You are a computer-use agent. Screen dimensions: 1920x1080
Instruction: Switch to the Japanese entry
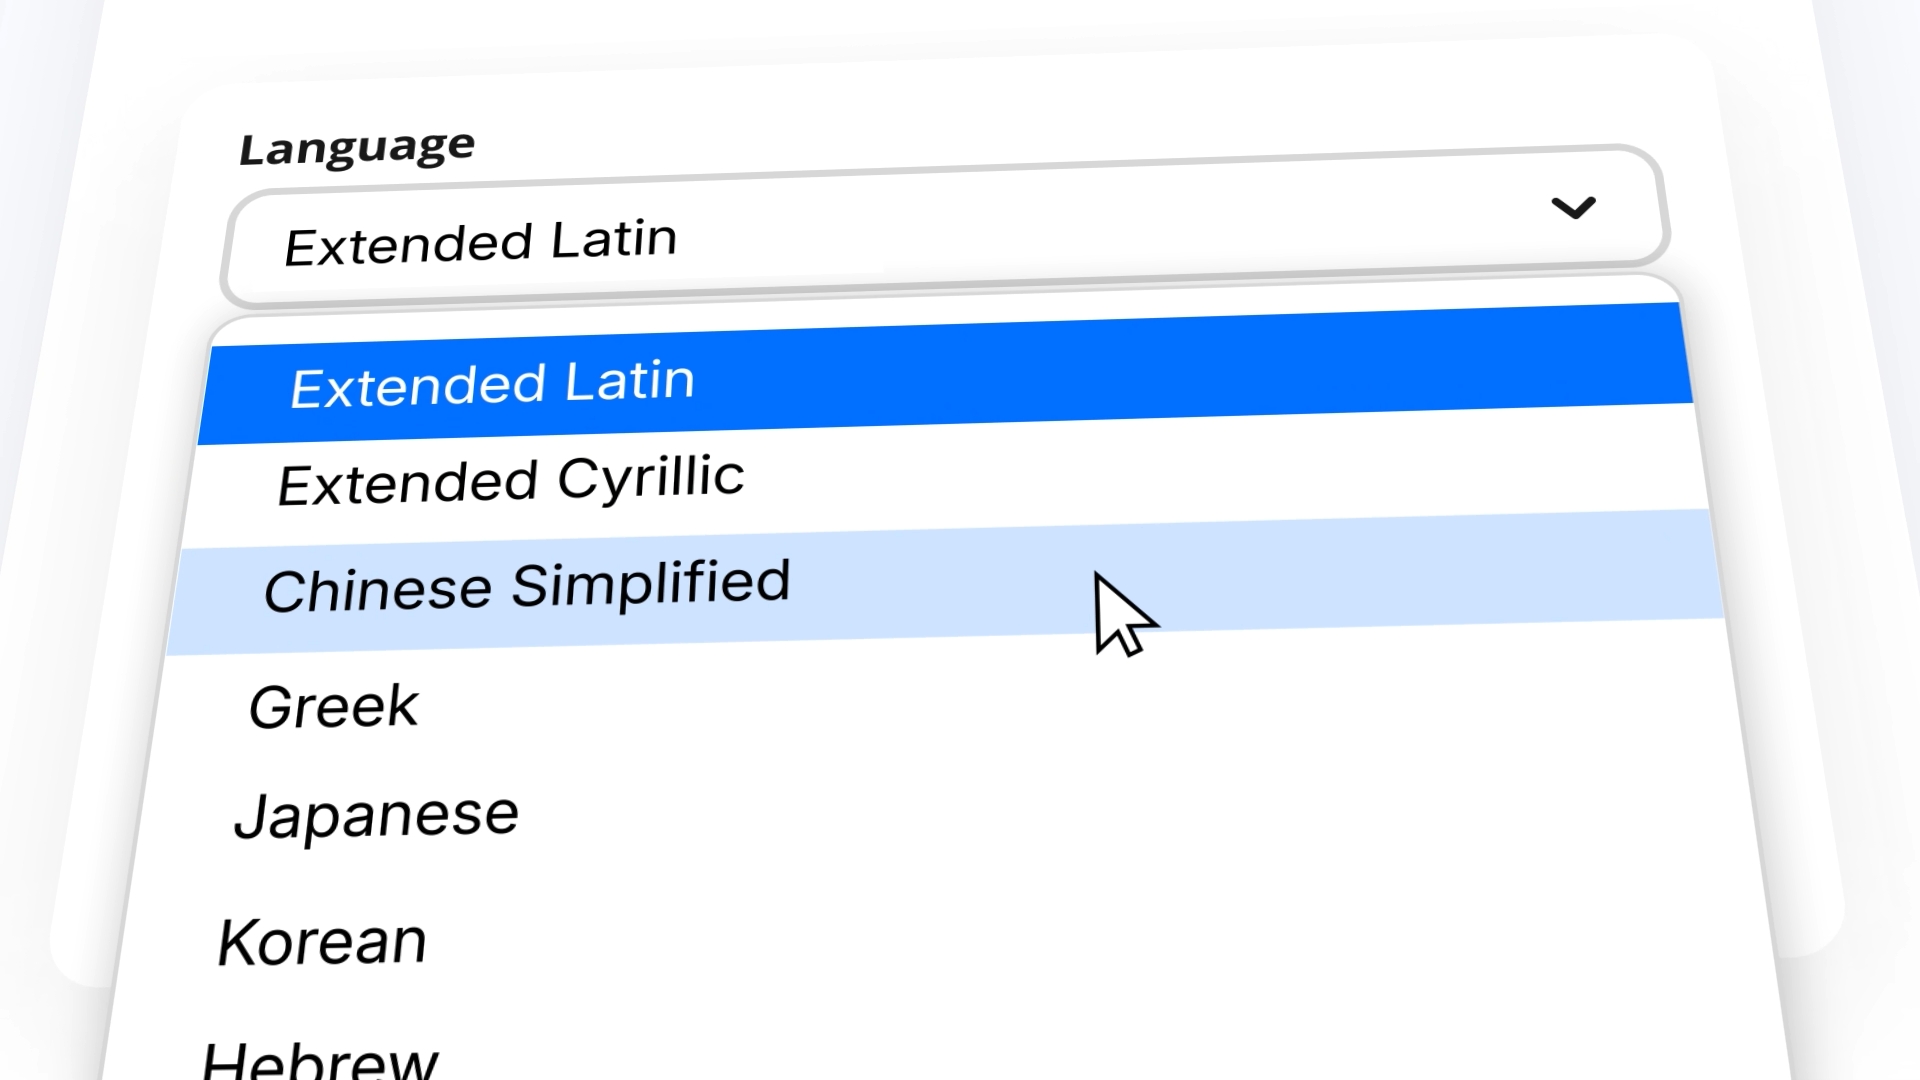pyautogui.click(x=376, y=816)
